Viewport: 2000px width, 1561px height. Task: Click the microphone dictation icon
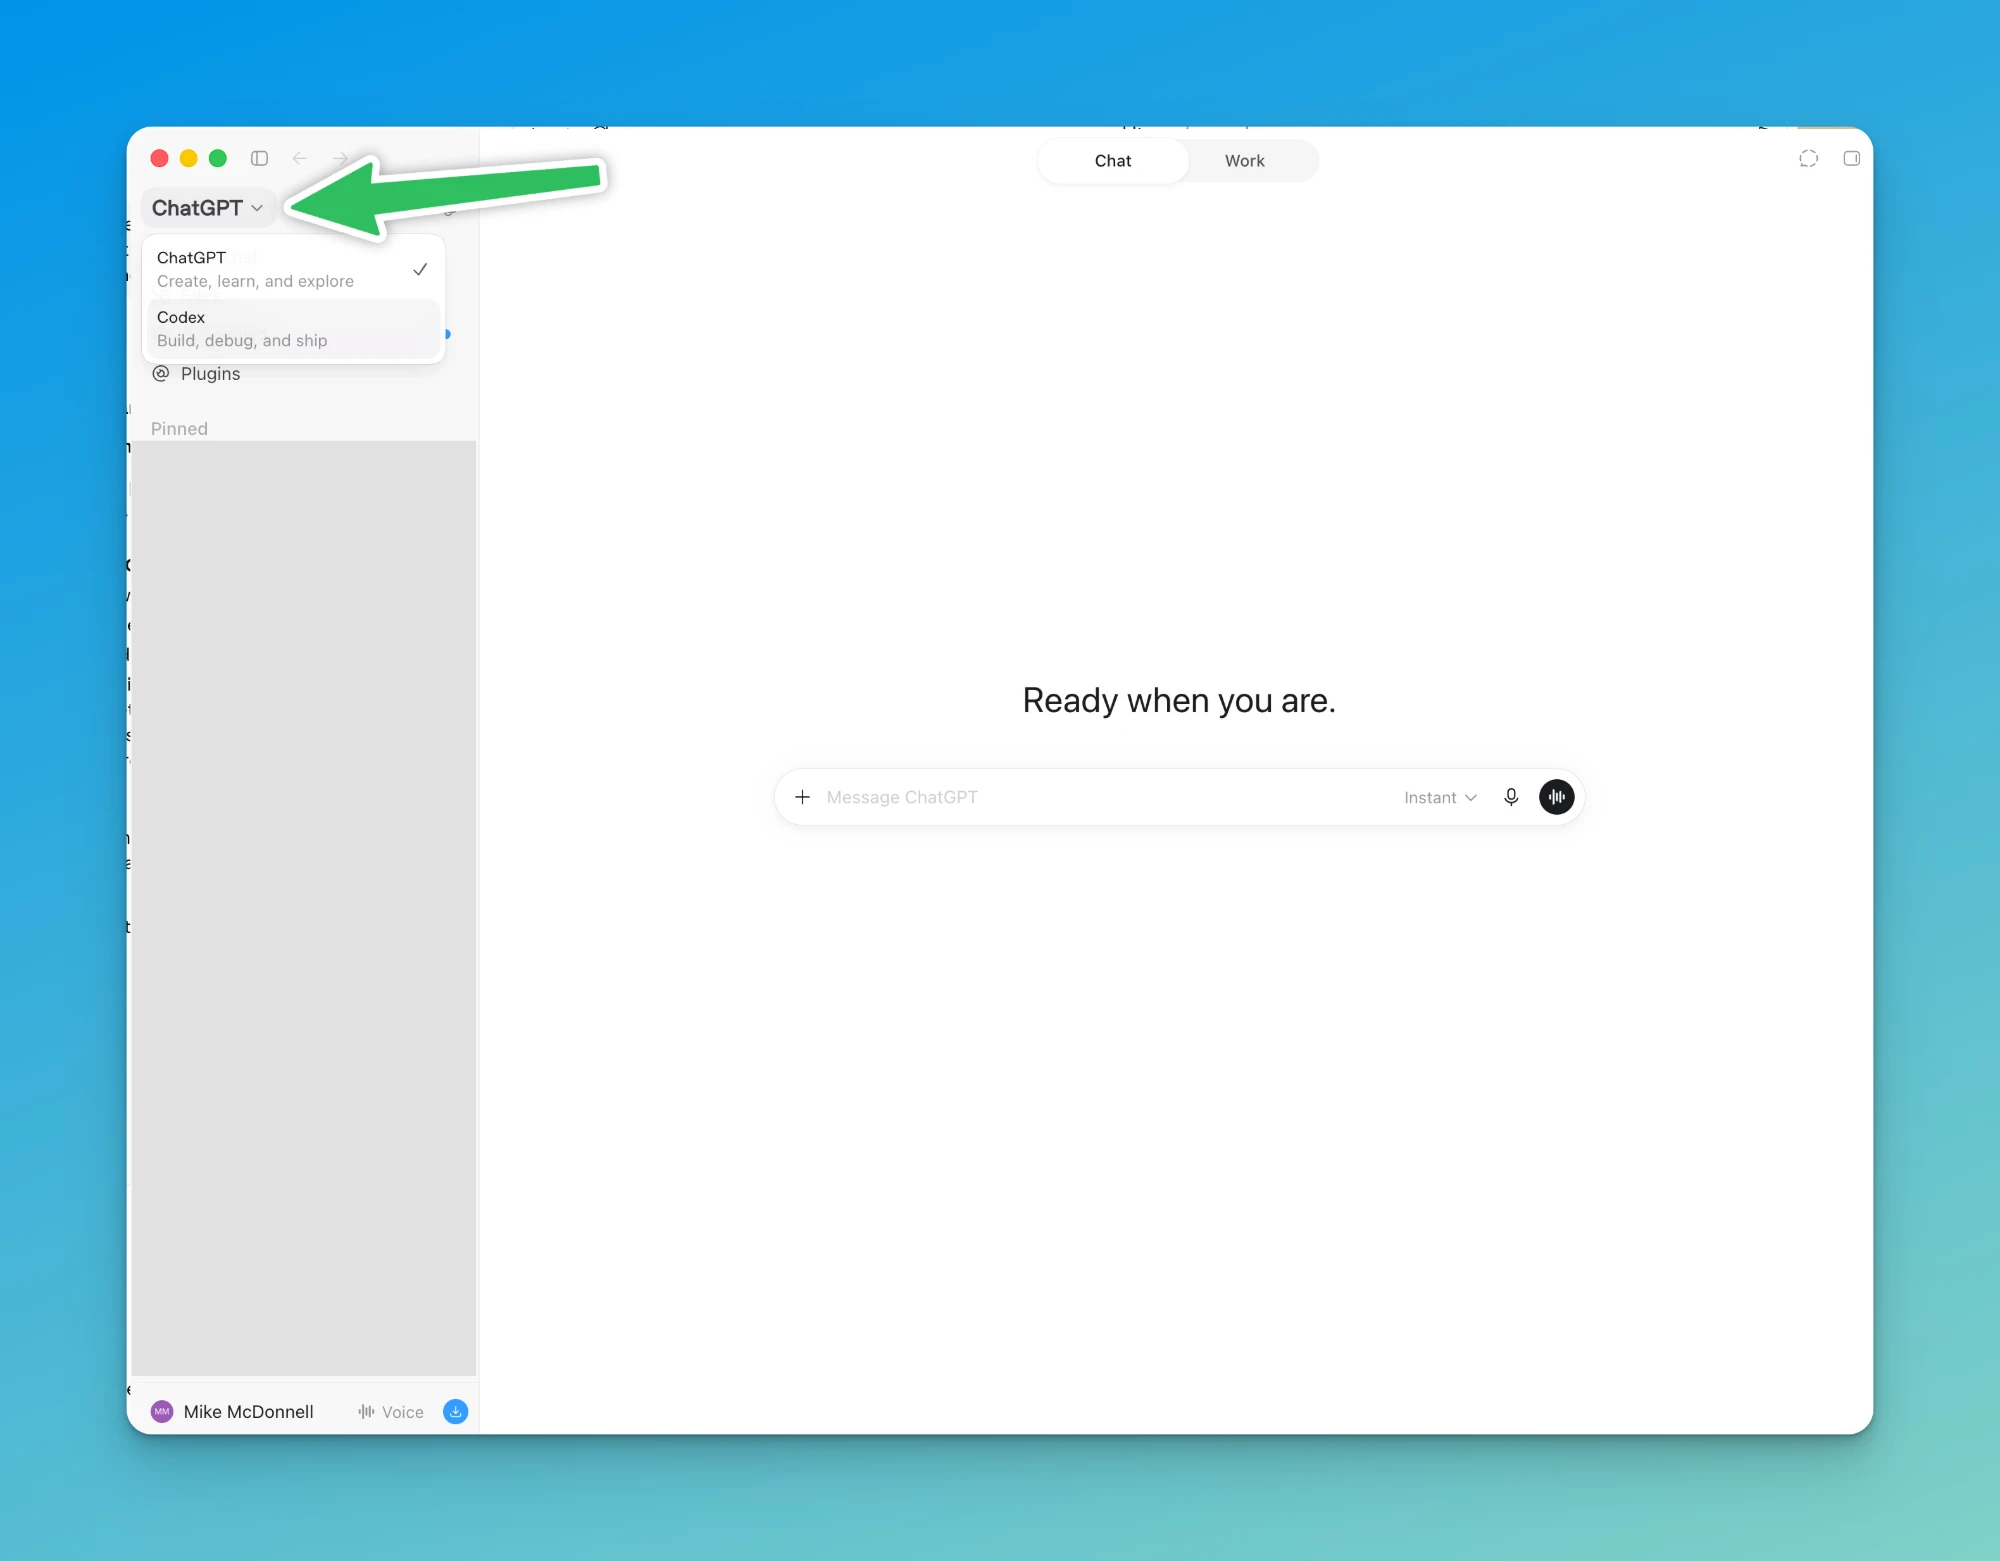[1511, 797]
